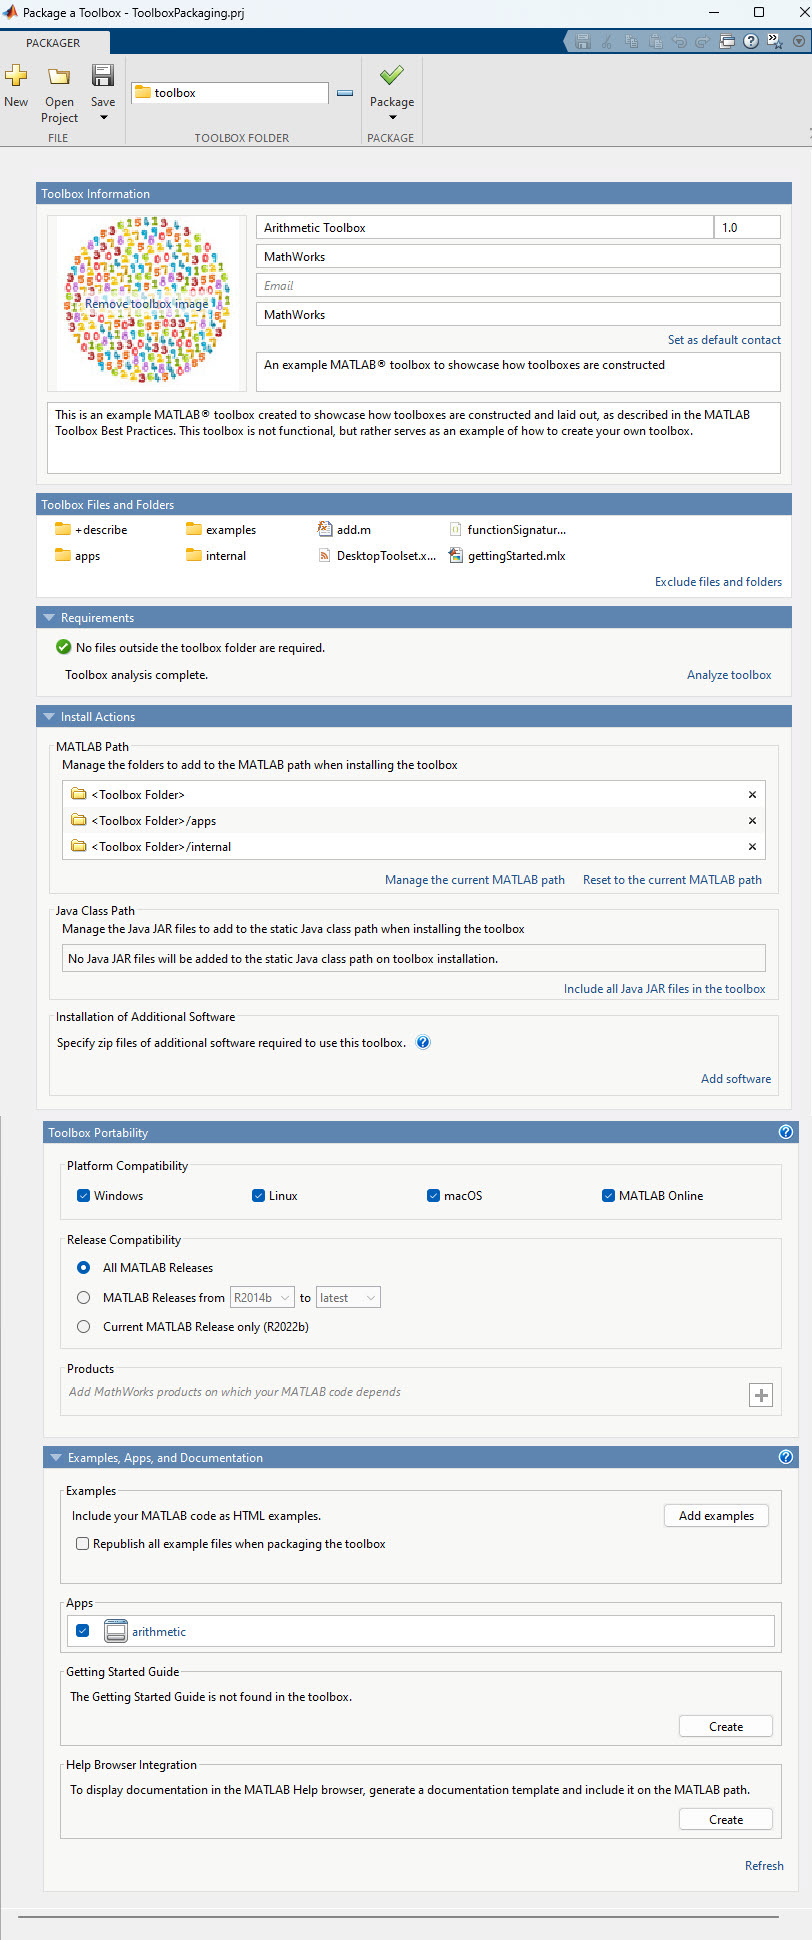Screen dimensions: 812x1940
Task: Select Current MATLAB Release only radio
Action: click(84, 1326)
